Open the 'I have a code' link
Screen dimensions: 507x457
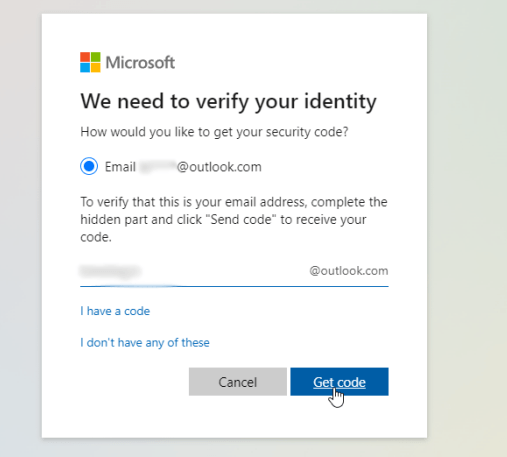point(115,311)
